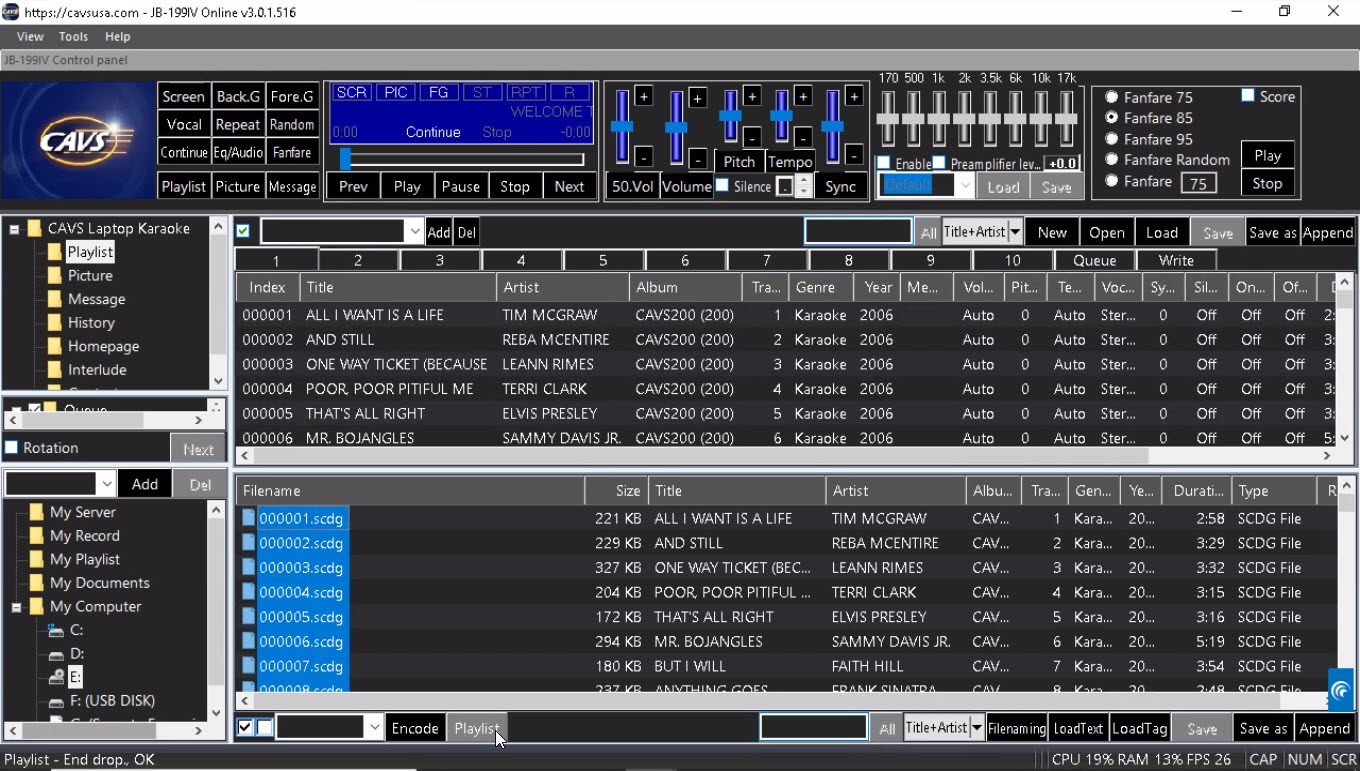The height and width of the screenshot is (771, 1360).
Task: Click the song progress bar
Action: pos(462,159)
